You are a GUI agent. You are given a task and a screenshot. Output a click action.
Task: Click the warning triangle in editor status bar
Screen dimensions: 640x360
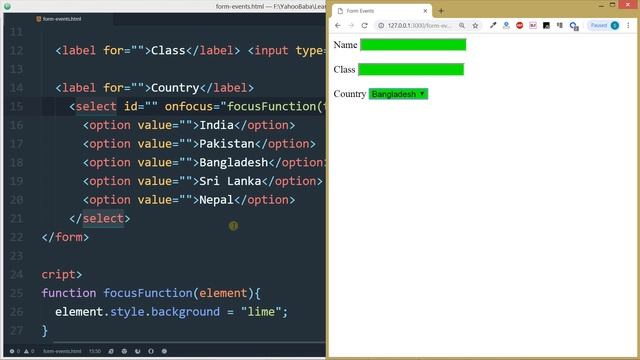point(27,351)
